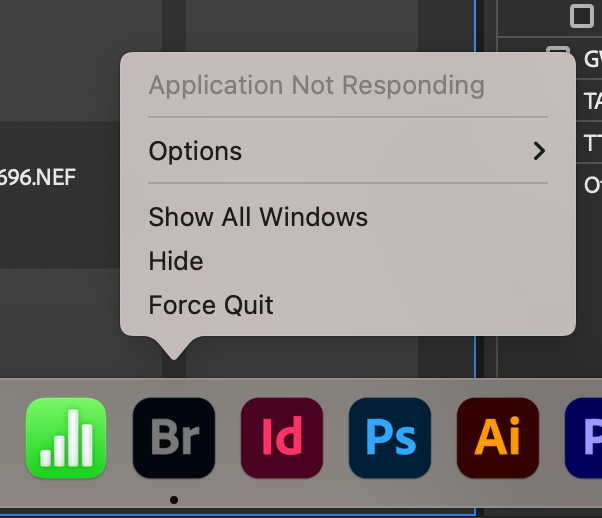Image resolution: width=602 pixels, height=518 pixels.
Task: Click the Adobe Bridge Dock icon
Action: 174,438
